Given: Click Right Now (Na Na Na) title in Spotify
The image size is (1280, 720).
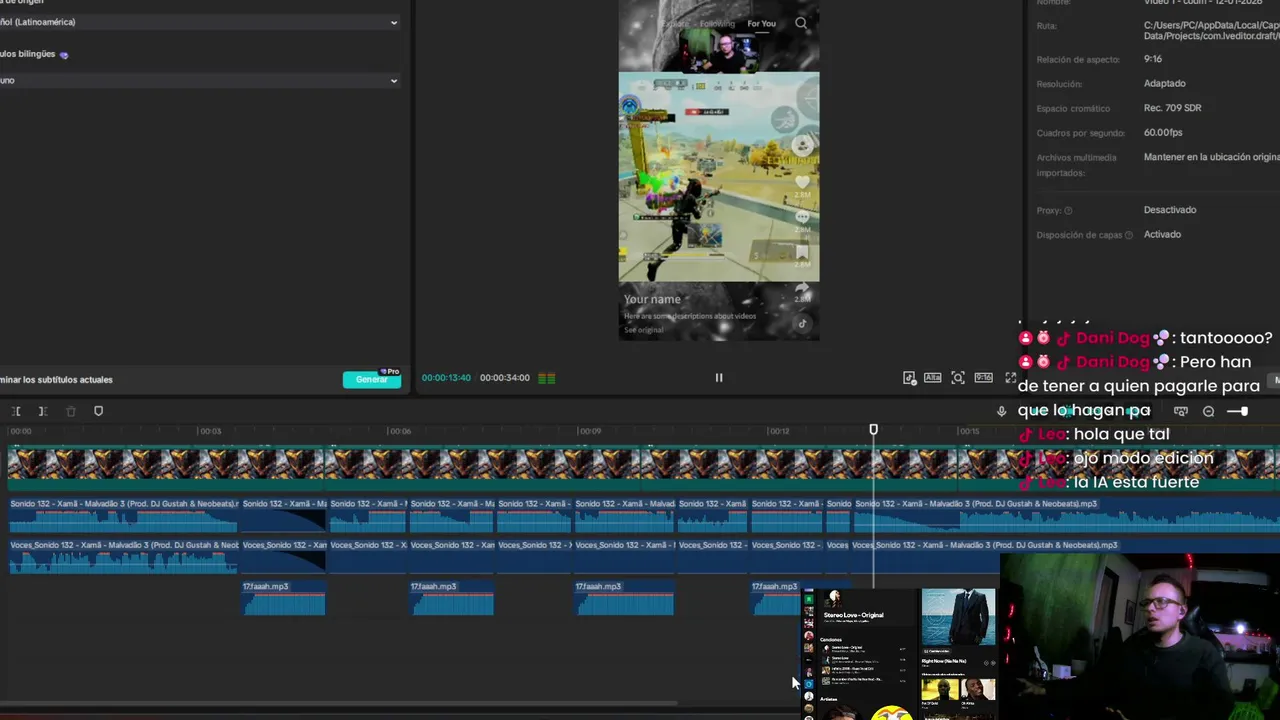Looking at the screenshot, I should click(x=943, y=661).
